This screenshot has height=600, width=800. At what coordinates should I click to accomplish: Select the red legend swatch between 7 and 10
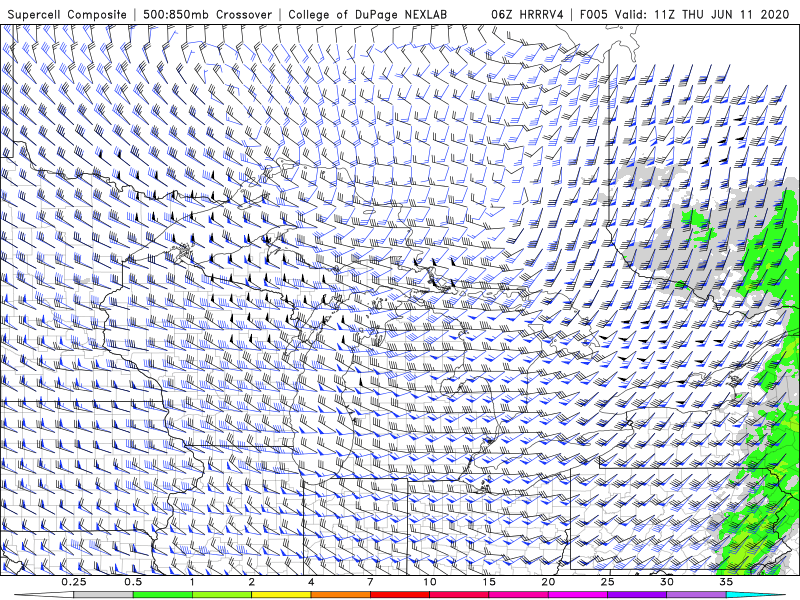[x=400, y=595]
